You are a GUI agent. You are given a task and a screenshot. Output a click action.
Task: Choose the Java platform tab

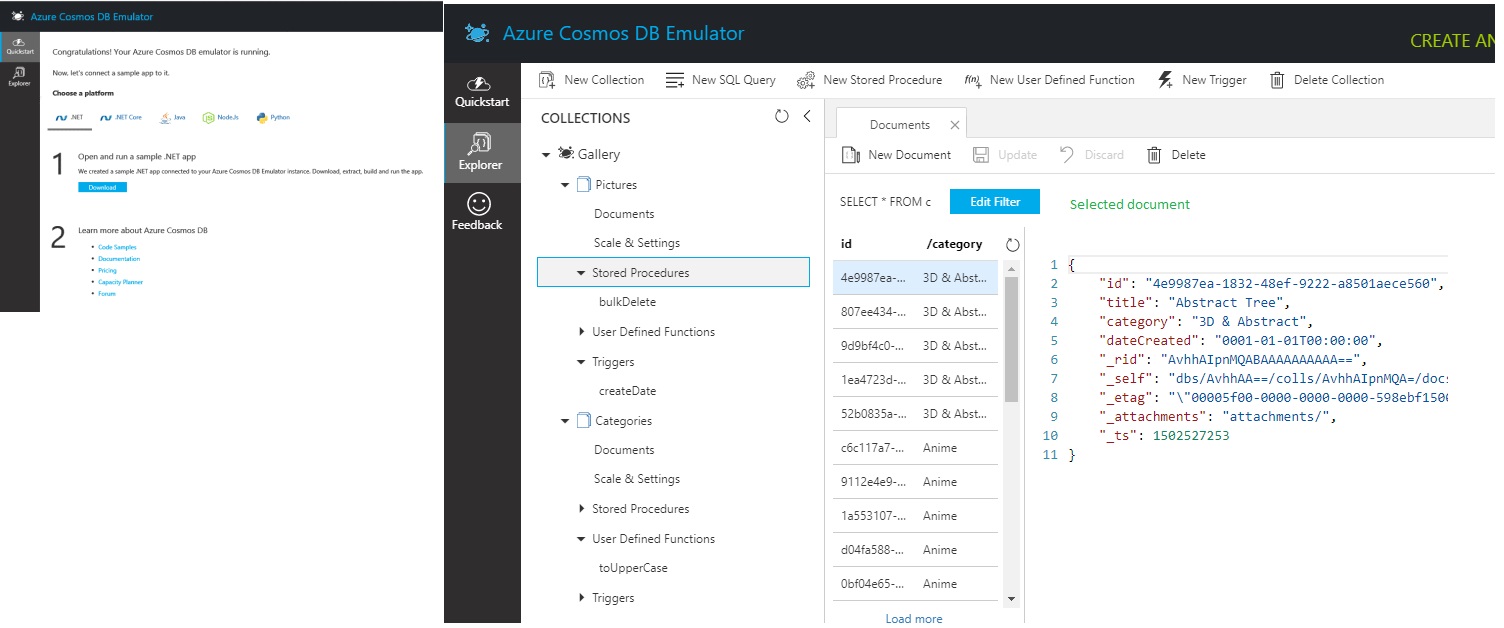click(x=173, y=118)
